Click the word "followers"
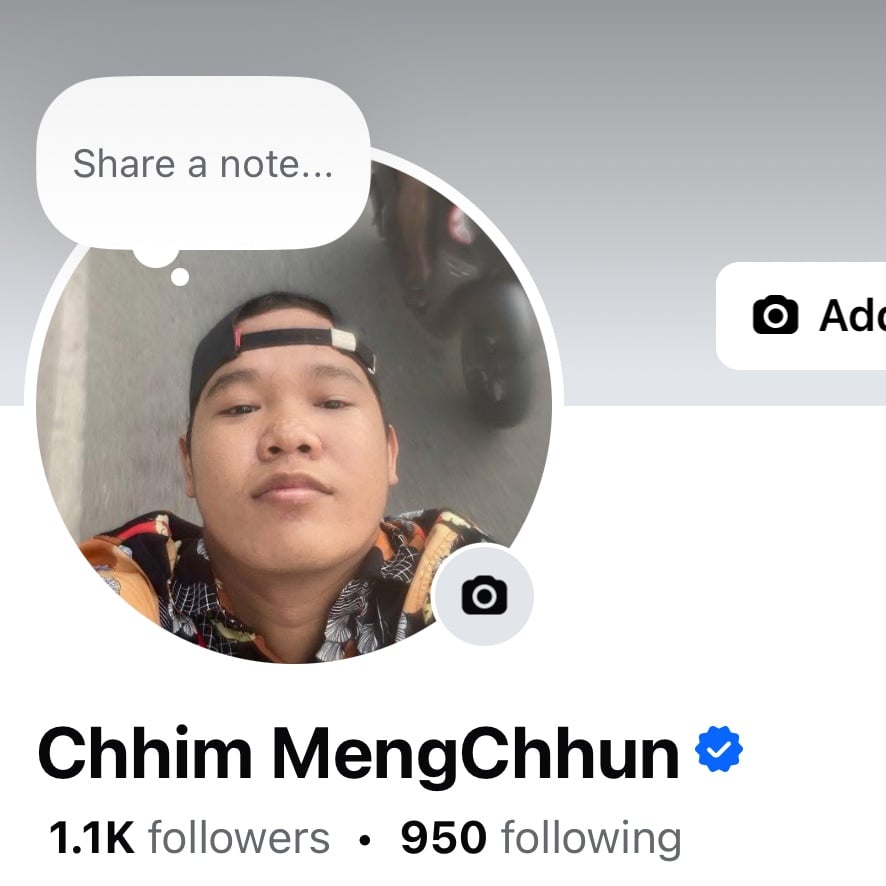886x886 pixels. tap(239, 837)
